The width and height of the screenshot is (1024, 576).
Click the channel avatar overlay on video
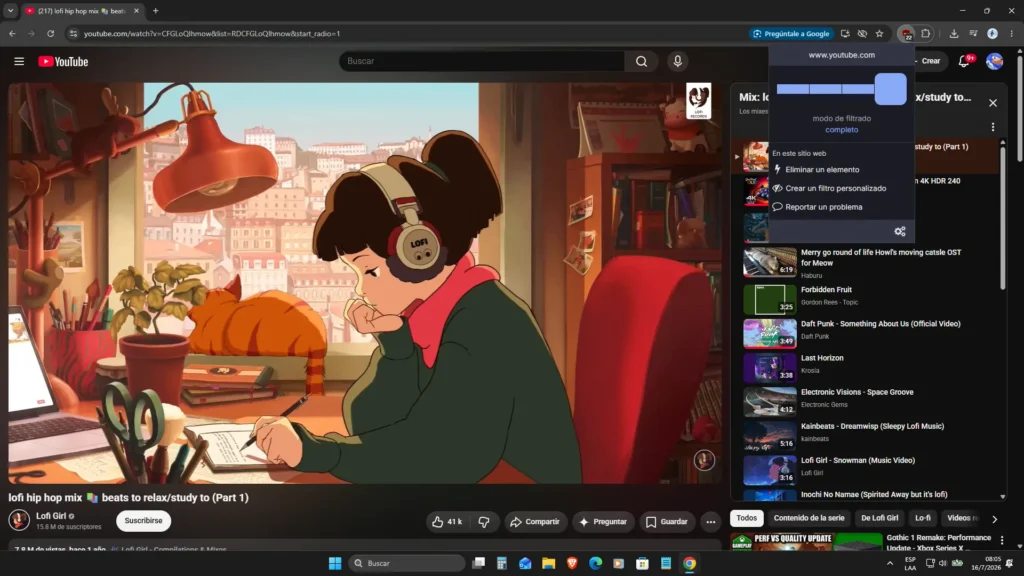point(704,460)
